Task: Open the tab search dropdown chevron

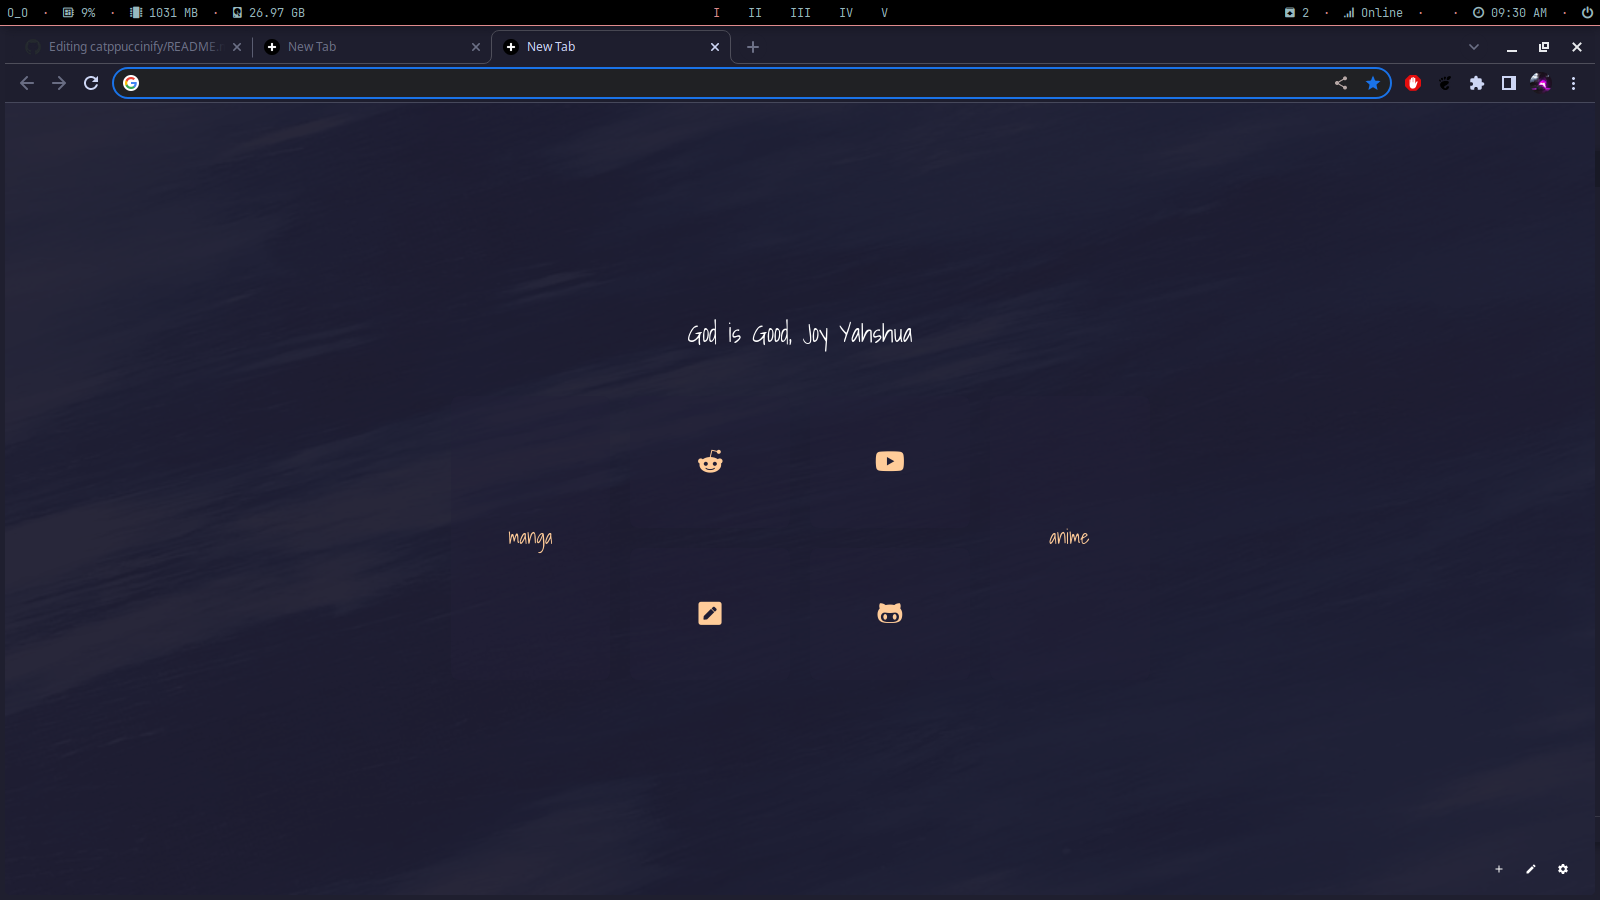Action: pos(1473,46)
